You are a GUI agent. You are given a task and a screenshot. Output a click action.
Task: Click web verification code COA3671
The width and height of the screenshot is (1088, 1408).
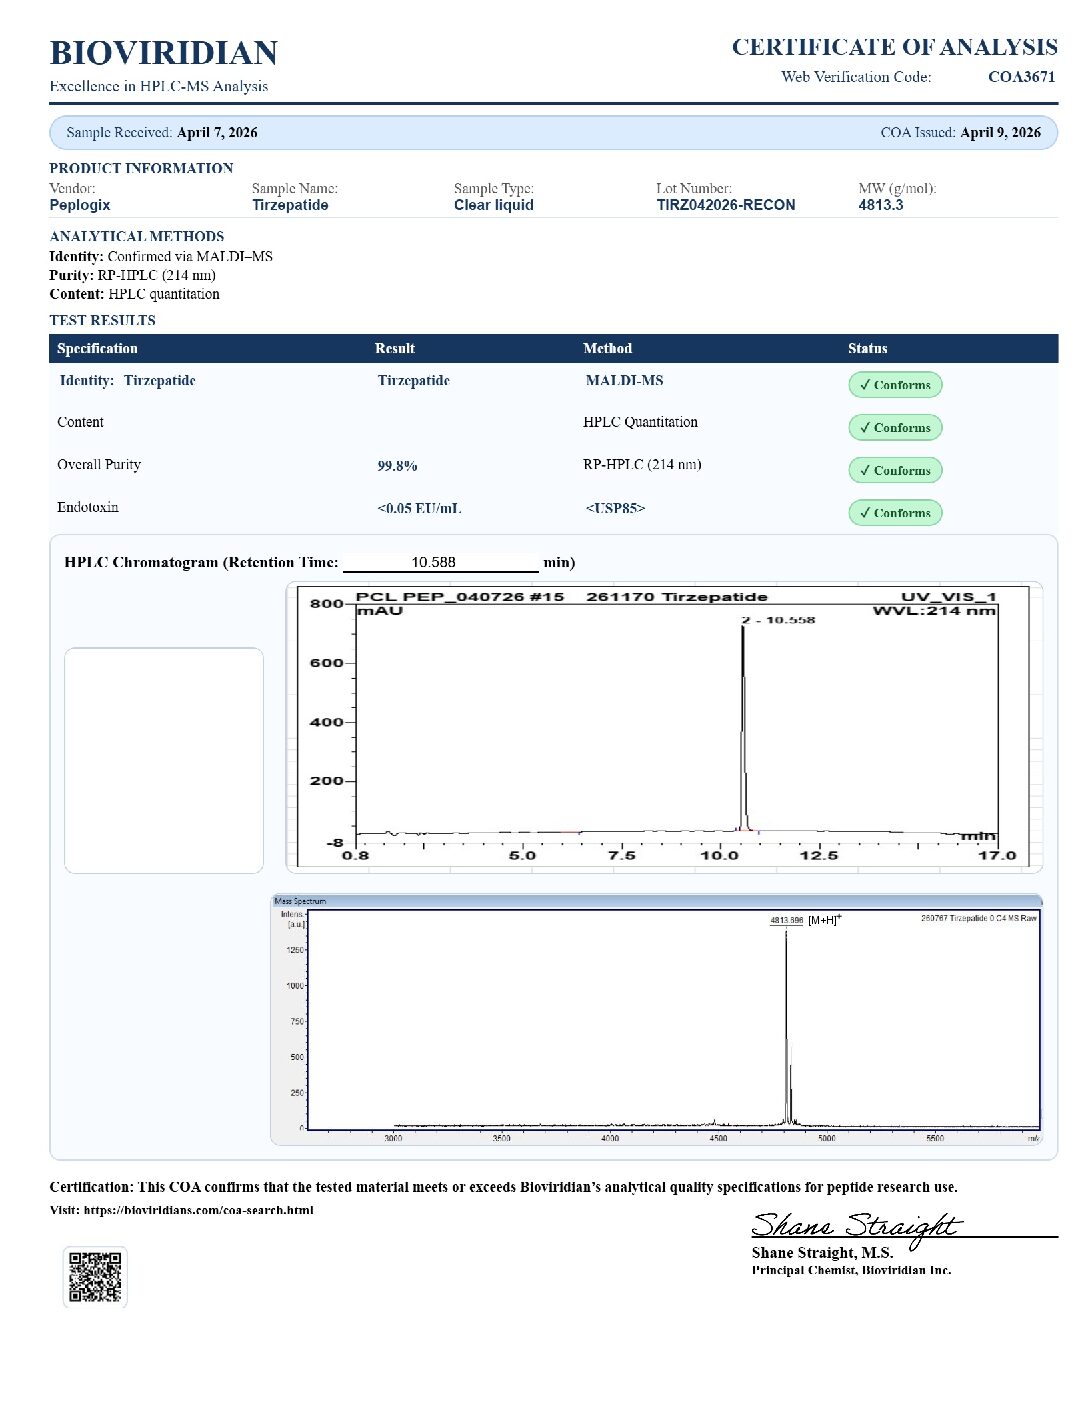pyautogui.click(x=1021, y=77)
